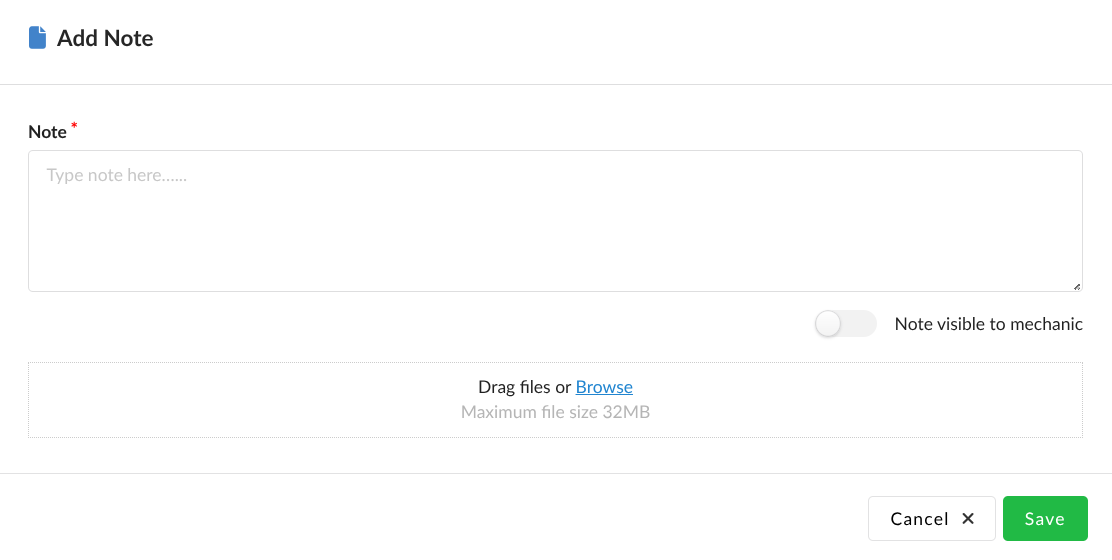Click the "Maximum file size 32MB" hint
This screenshot has width=1112, height=560.
click(555, 411)
